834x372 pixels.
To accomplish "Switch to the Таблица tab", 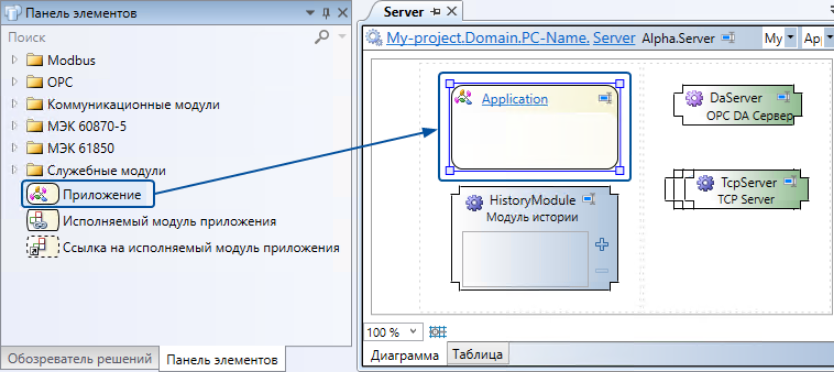I will tap(478, 353).
